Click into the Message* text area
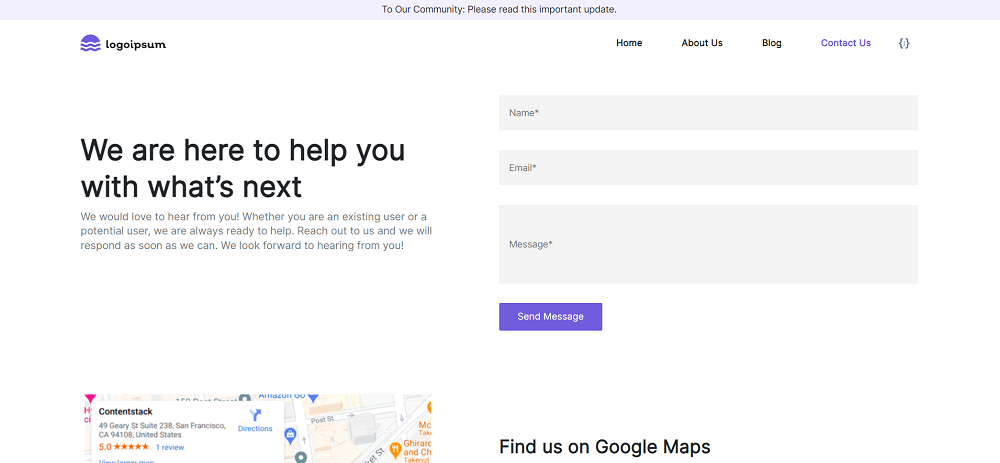This screenshot has height=463, width=1000. 708,244
